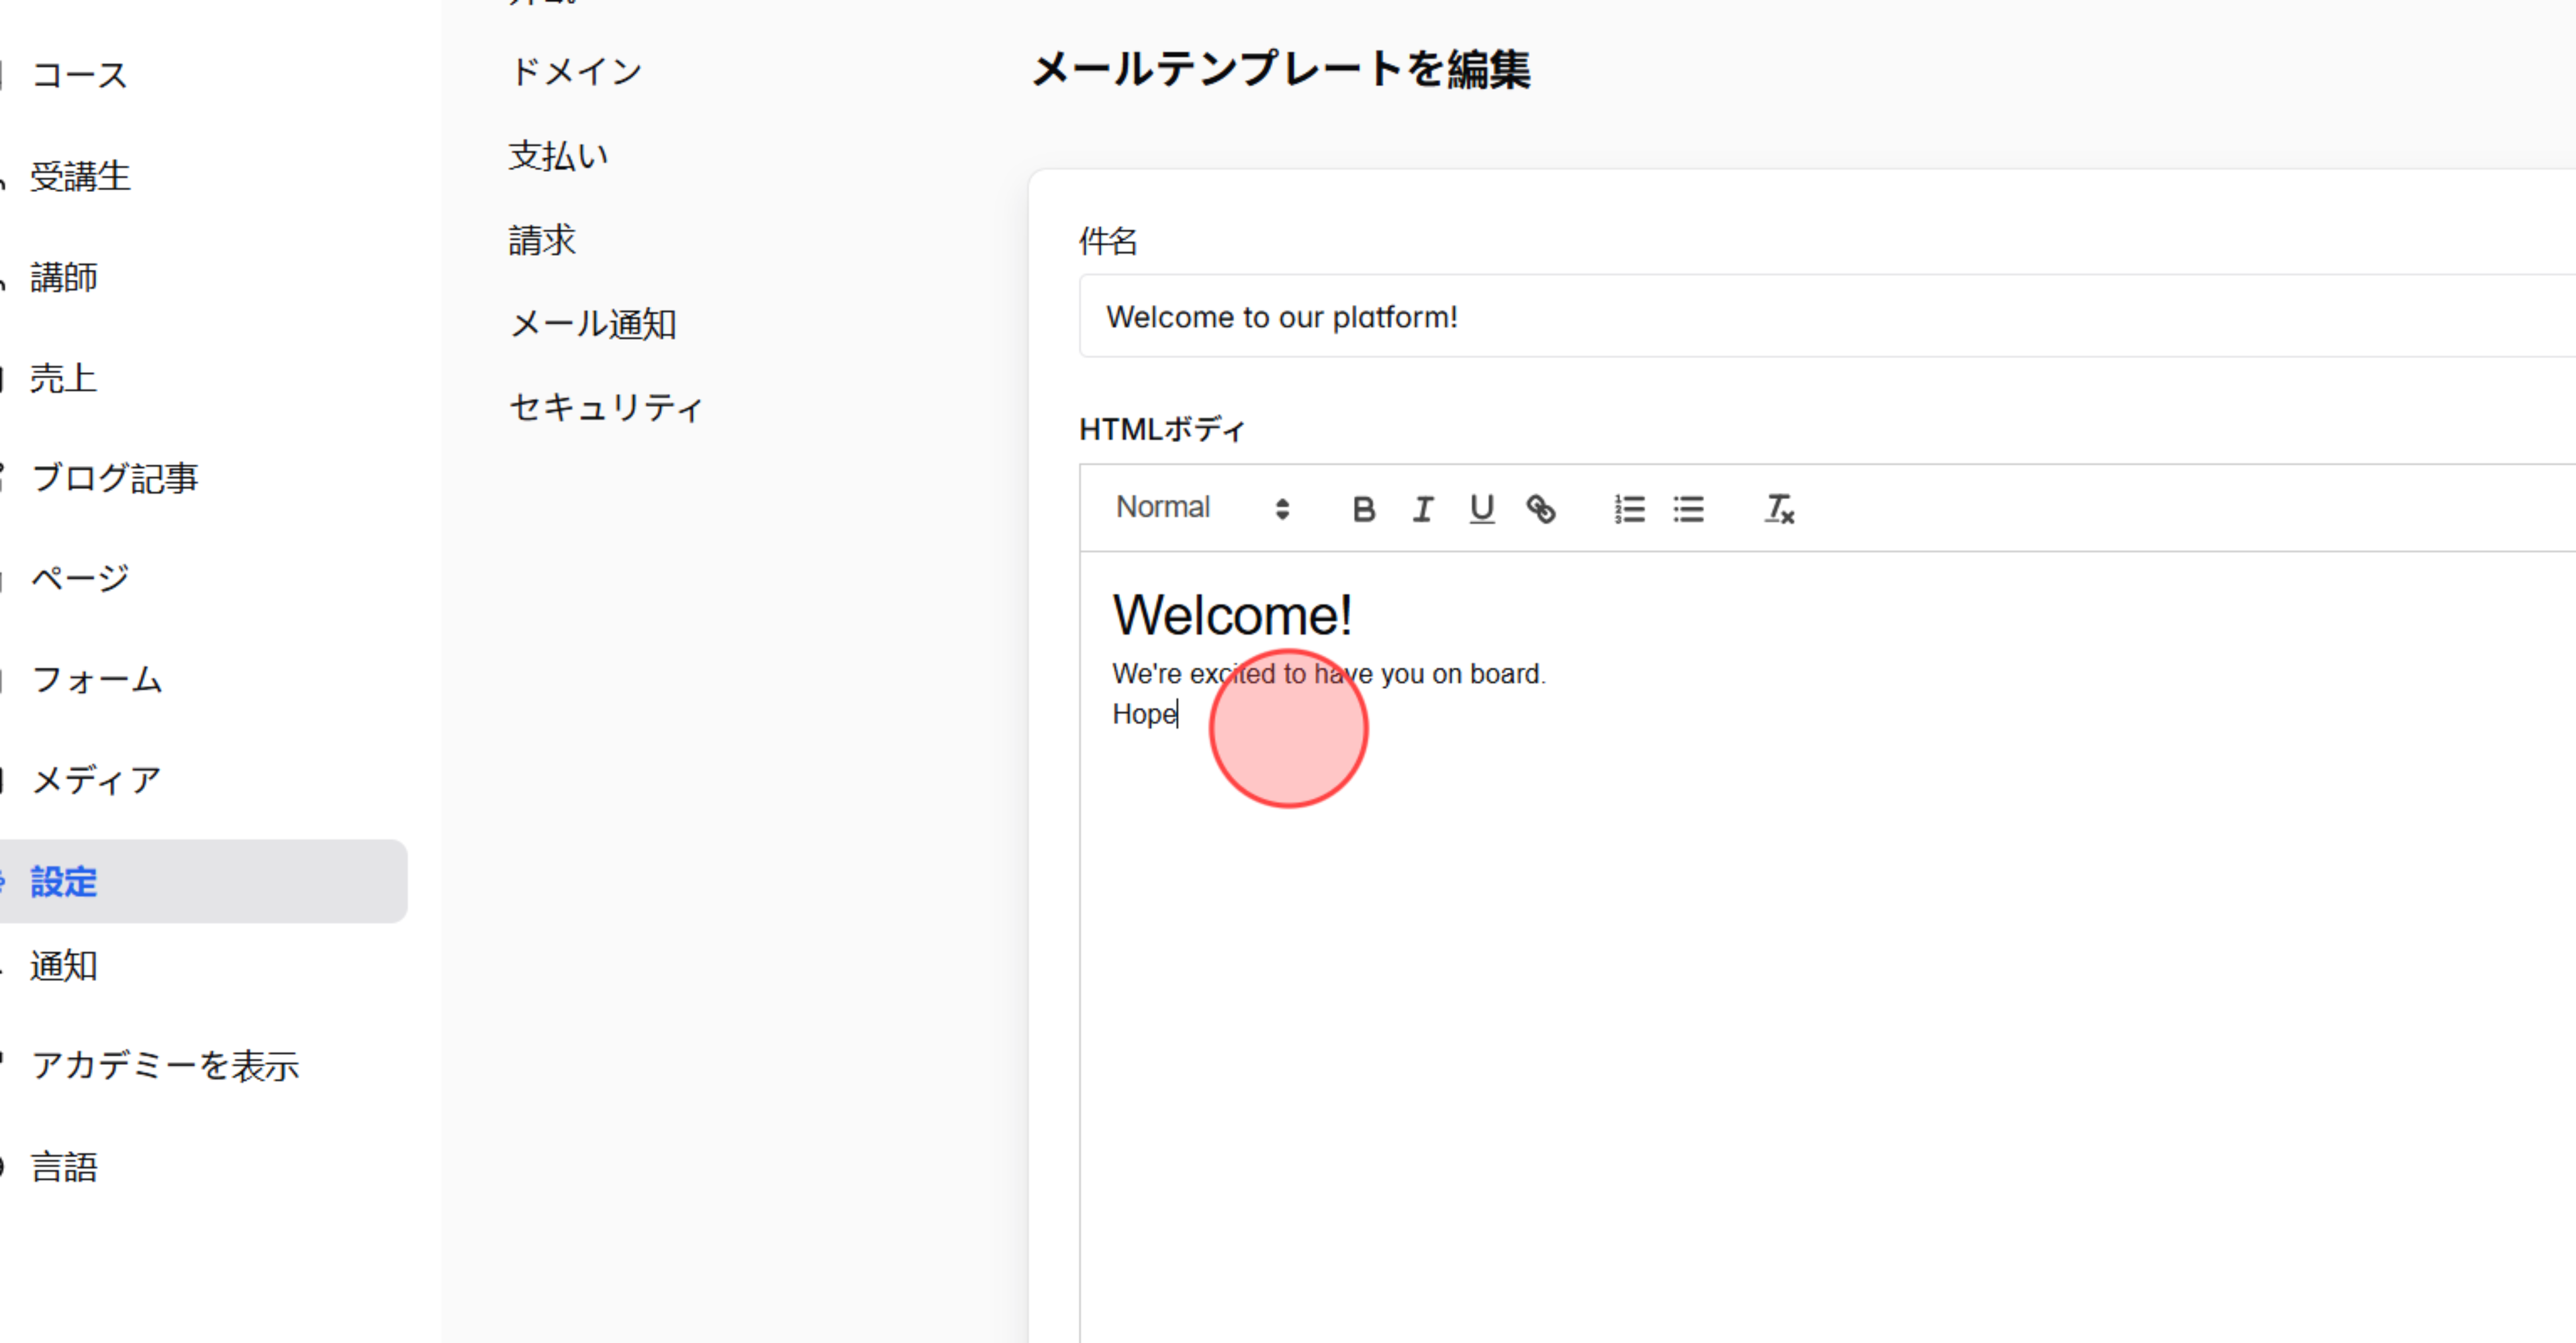The image size is (2576, 1343).
Task: Show the academy via アカデミーを表示
Action: [x=165, y=1066]
